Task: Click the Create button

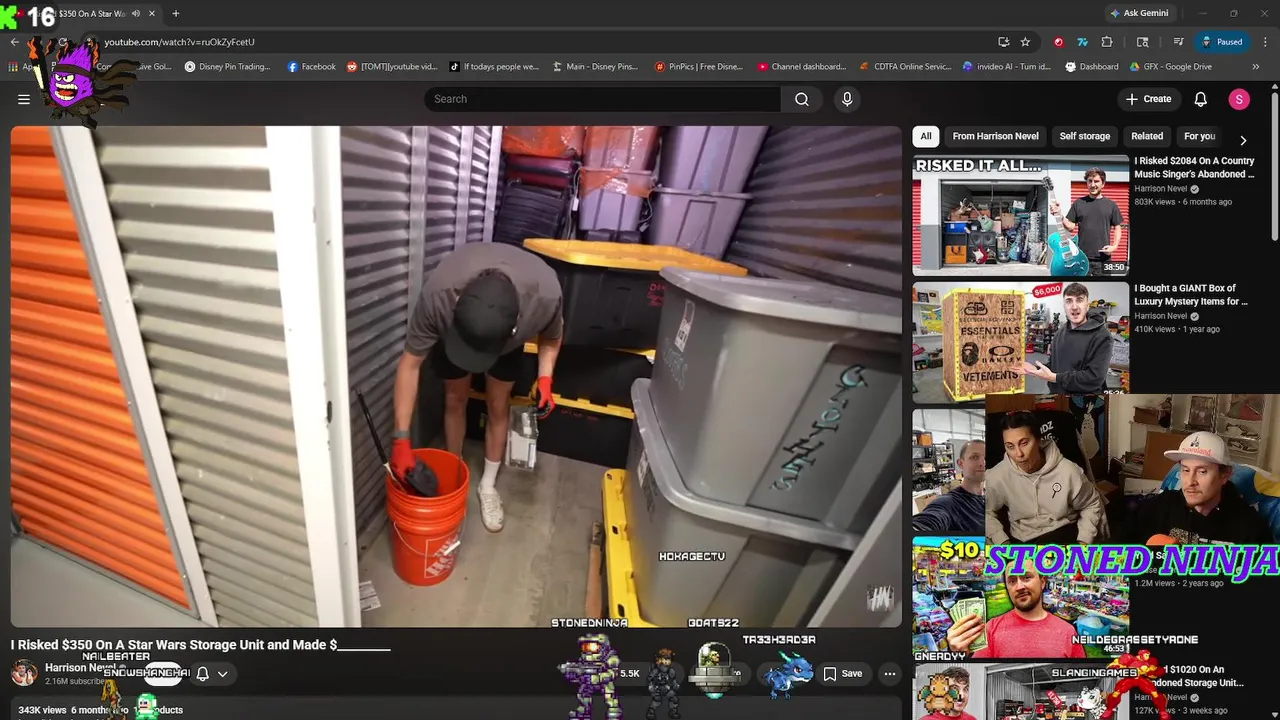Action: [x=1148, y=99]
